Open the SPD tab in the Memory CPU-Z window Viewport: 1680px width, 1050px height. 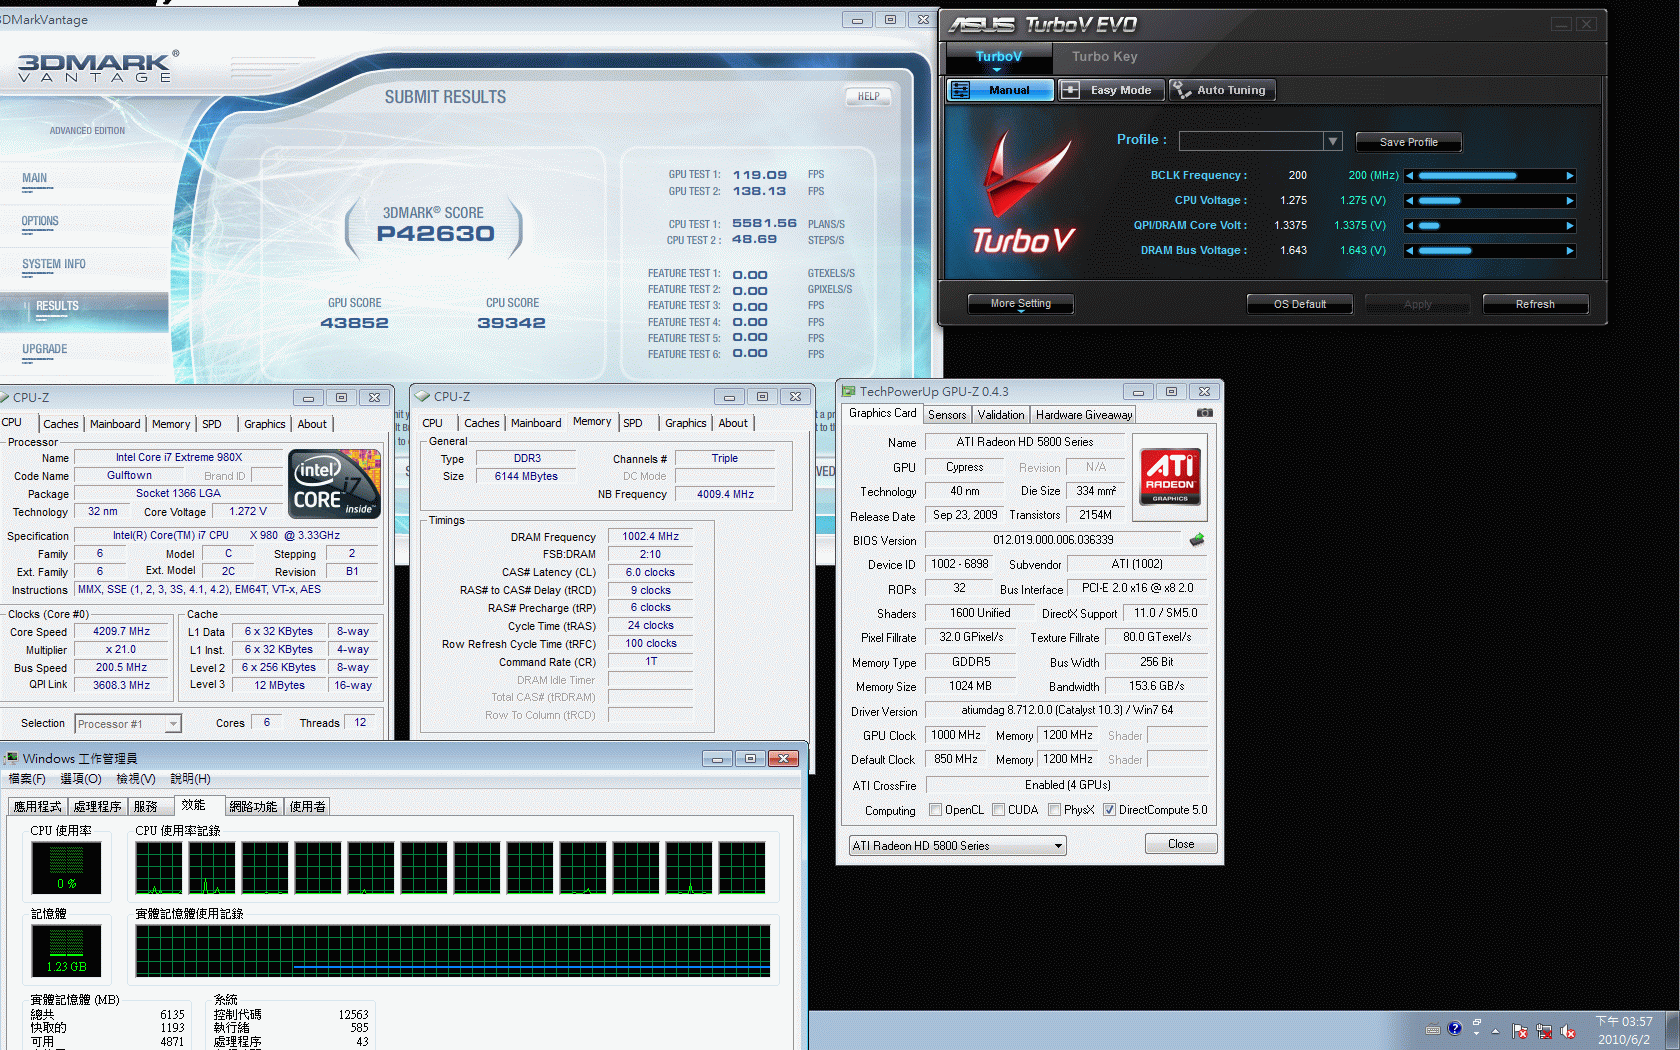pos(633,423)
